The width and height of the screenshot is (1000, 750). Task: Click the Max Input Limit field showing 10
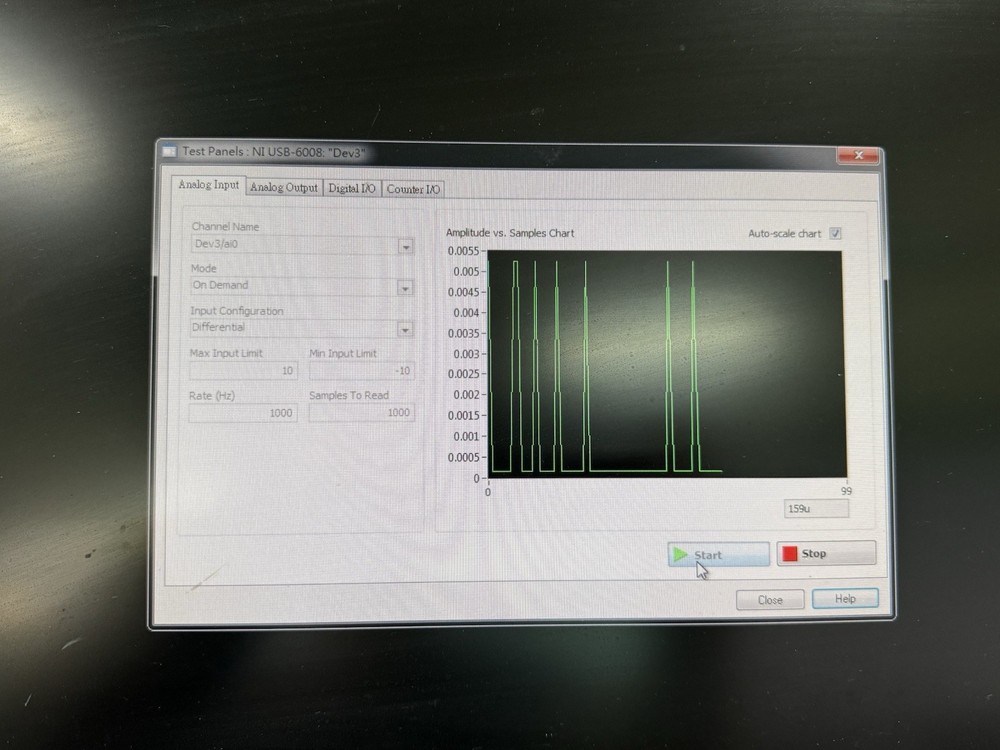point(242,371)
